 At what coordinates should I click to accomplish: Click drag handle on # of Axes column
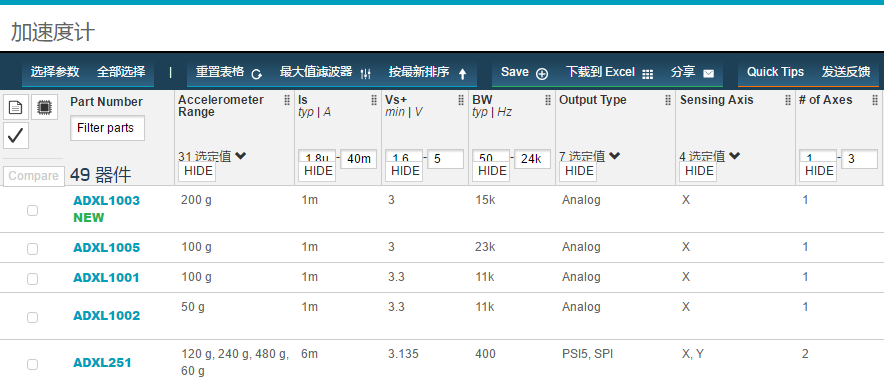pyautogui.click(x=875, y=100)
